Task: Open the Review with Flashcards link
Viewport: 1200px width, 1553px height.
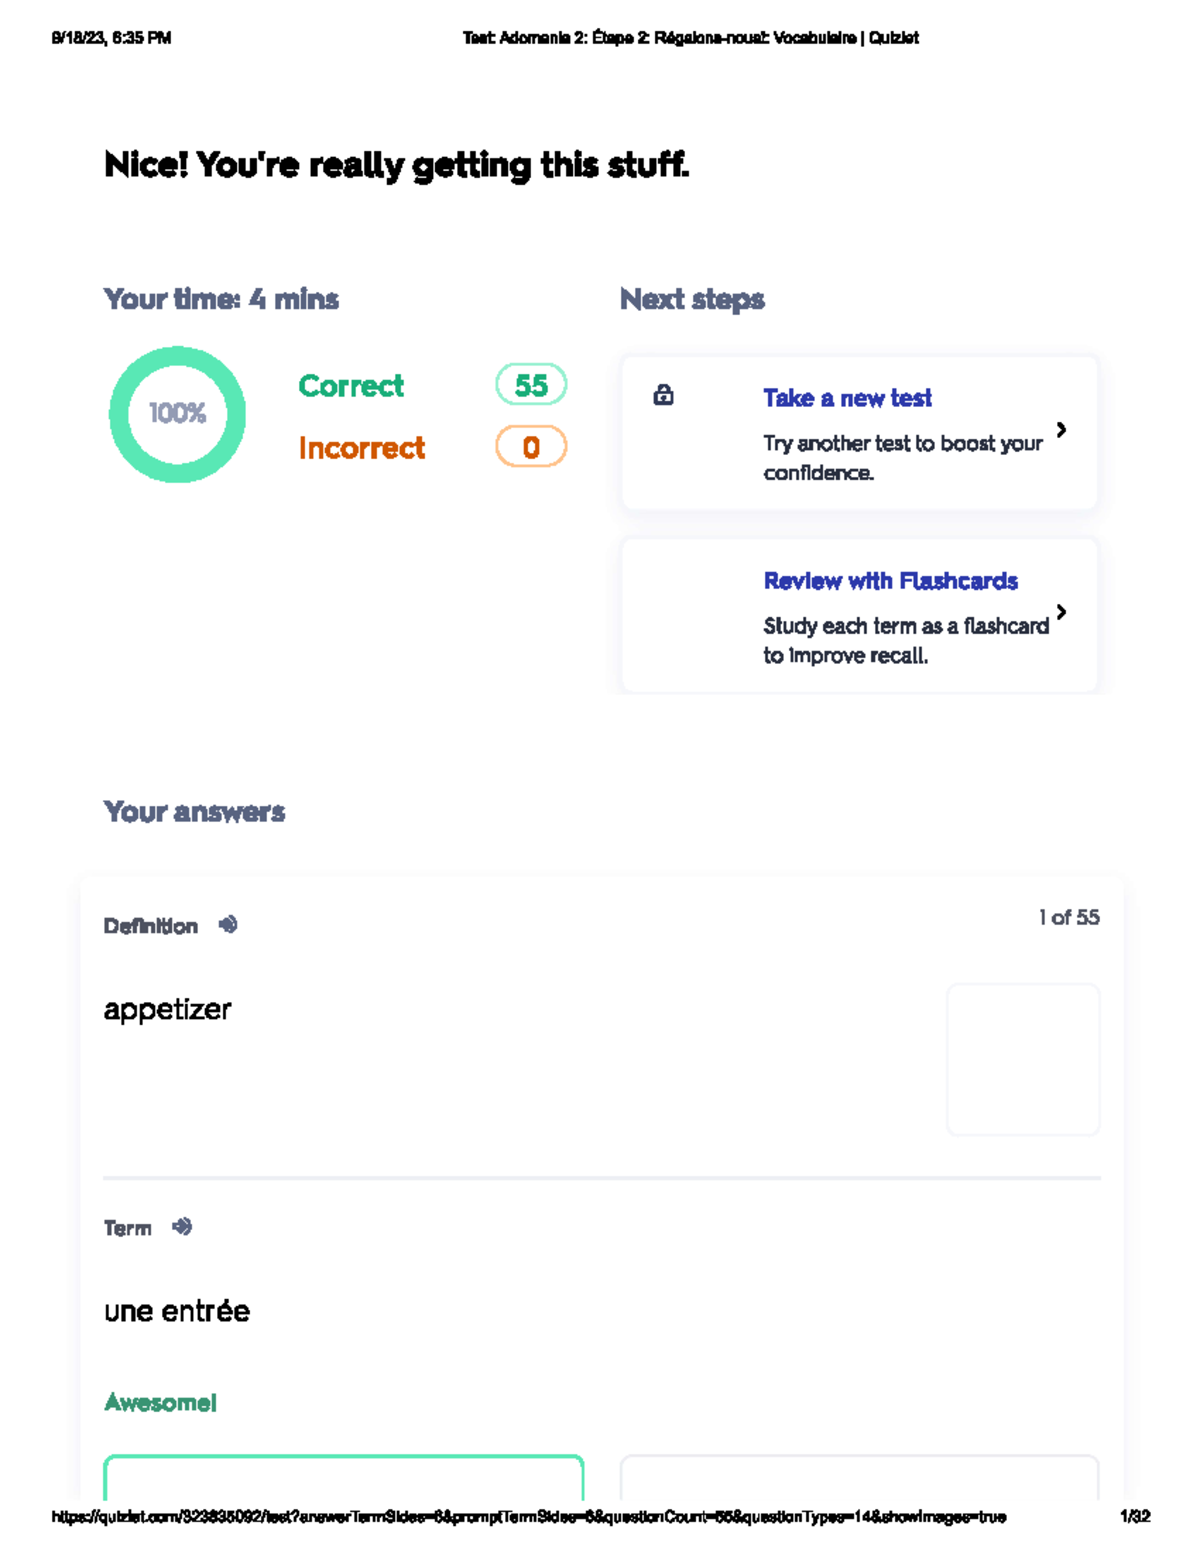Action: coord(890,581)
